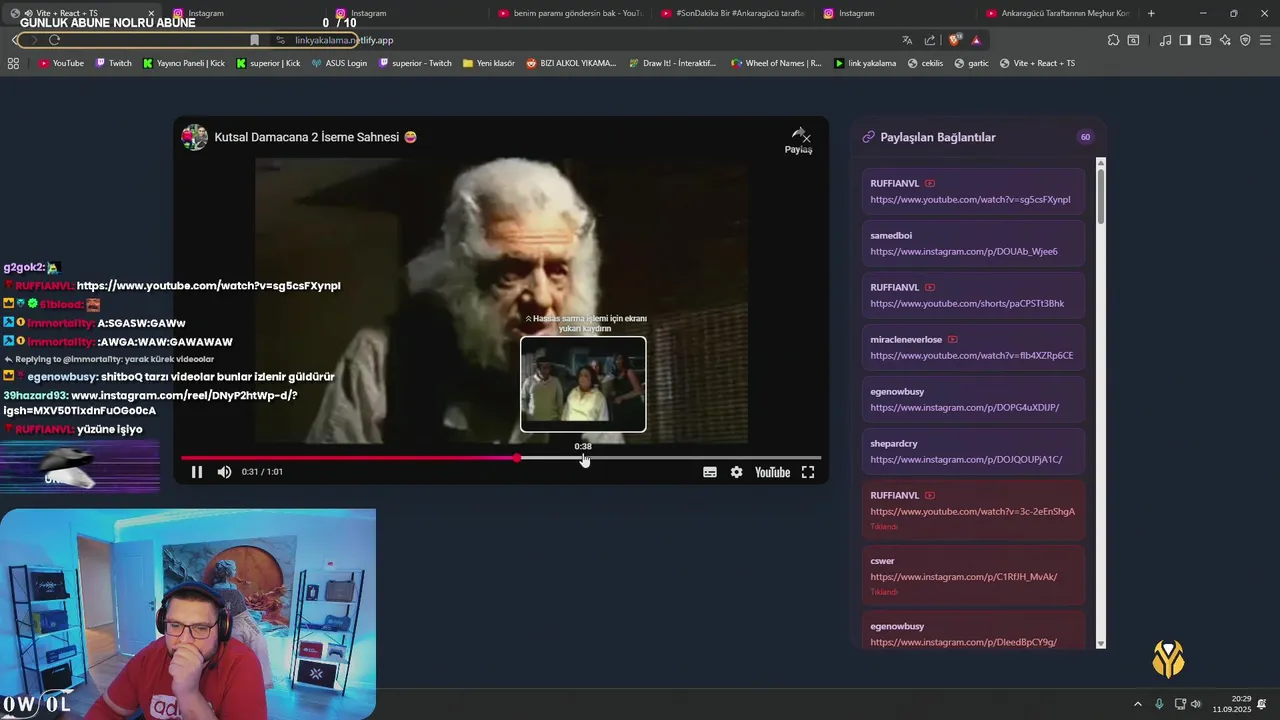The height and width of the screenshot is (720, 1280).
Task: Click the translate page icon in address bar
Action: (907, 40)
